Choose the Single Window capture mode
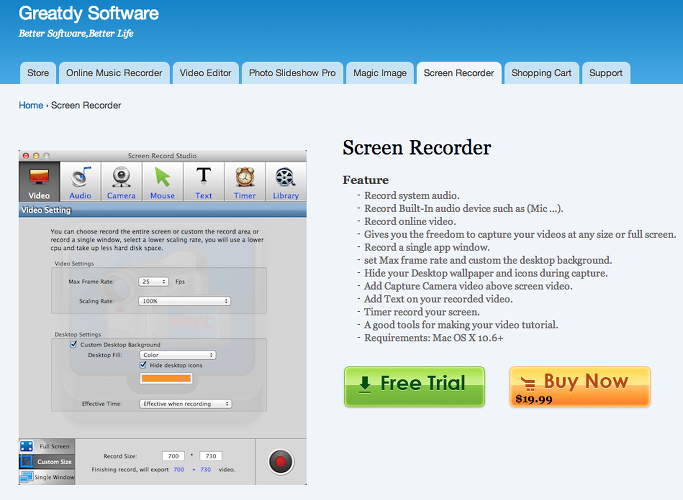 pos(47,477)
